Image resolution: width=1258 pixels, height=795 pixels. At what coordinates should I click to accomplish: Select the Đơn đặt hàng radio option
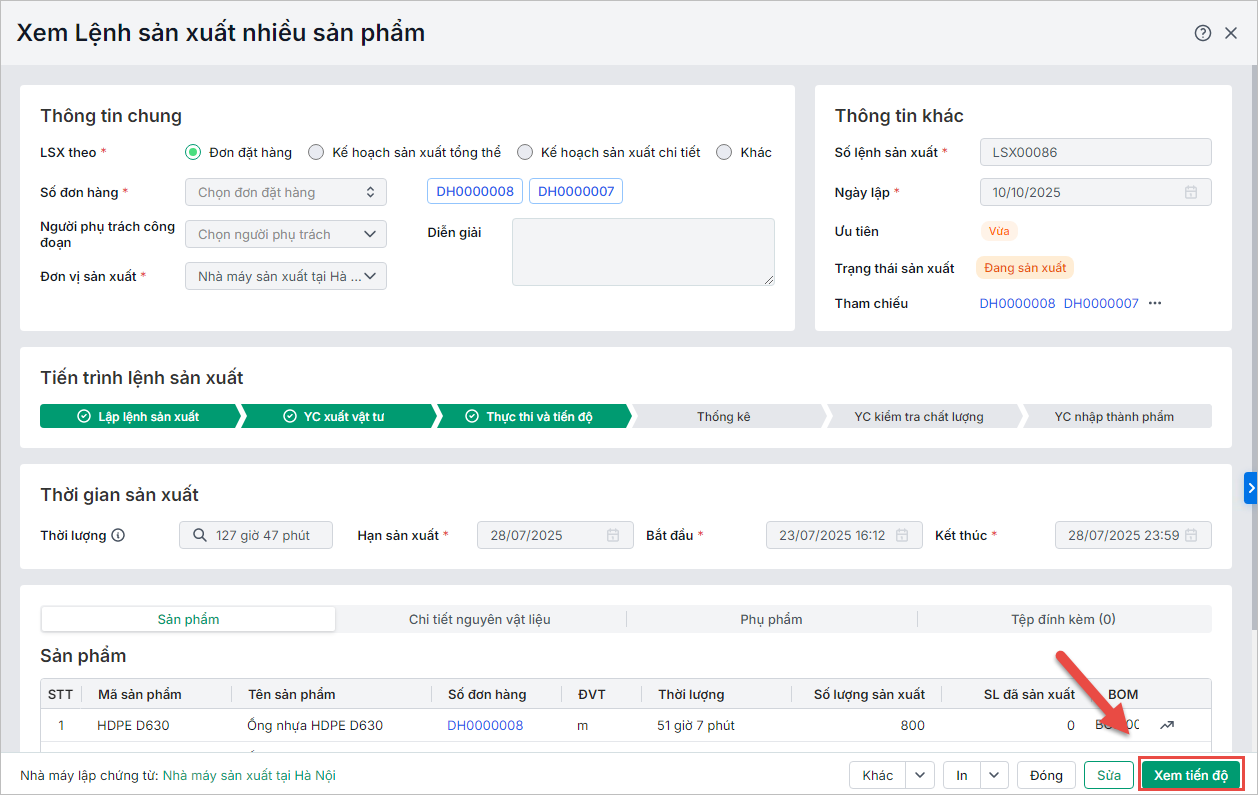pos(194,152)
